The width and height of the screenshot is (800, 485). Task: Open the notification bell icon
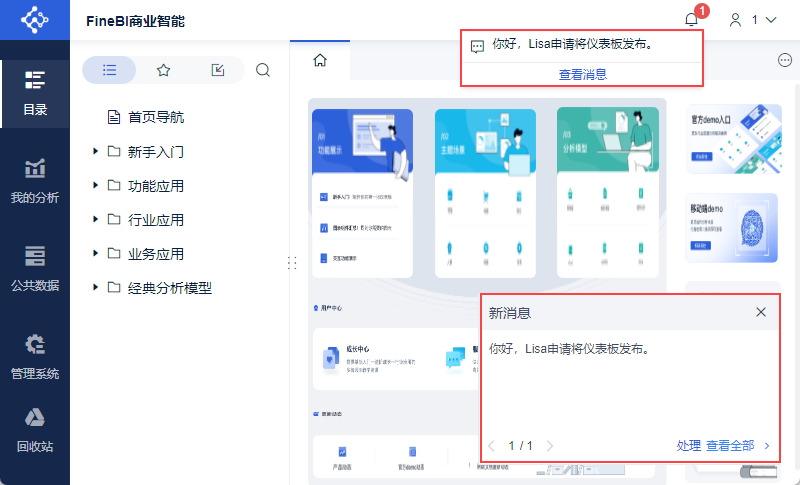coord(691,19)
